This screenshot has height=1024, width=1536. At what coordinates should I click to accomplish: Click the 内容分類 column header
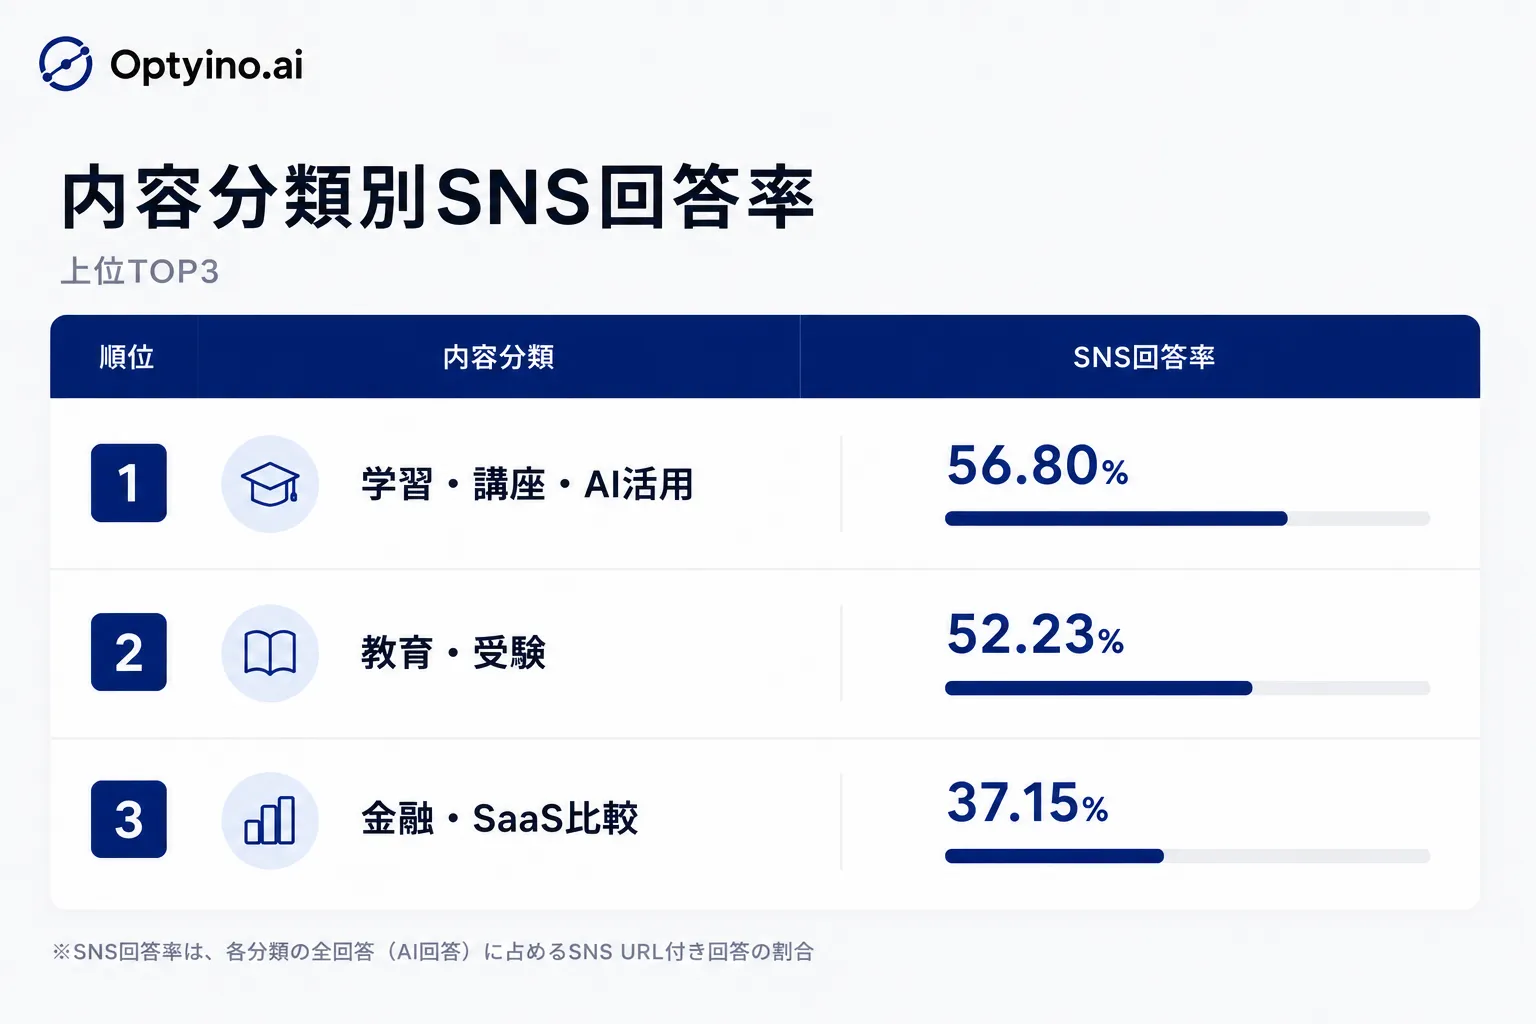click(x=498, y=357)
